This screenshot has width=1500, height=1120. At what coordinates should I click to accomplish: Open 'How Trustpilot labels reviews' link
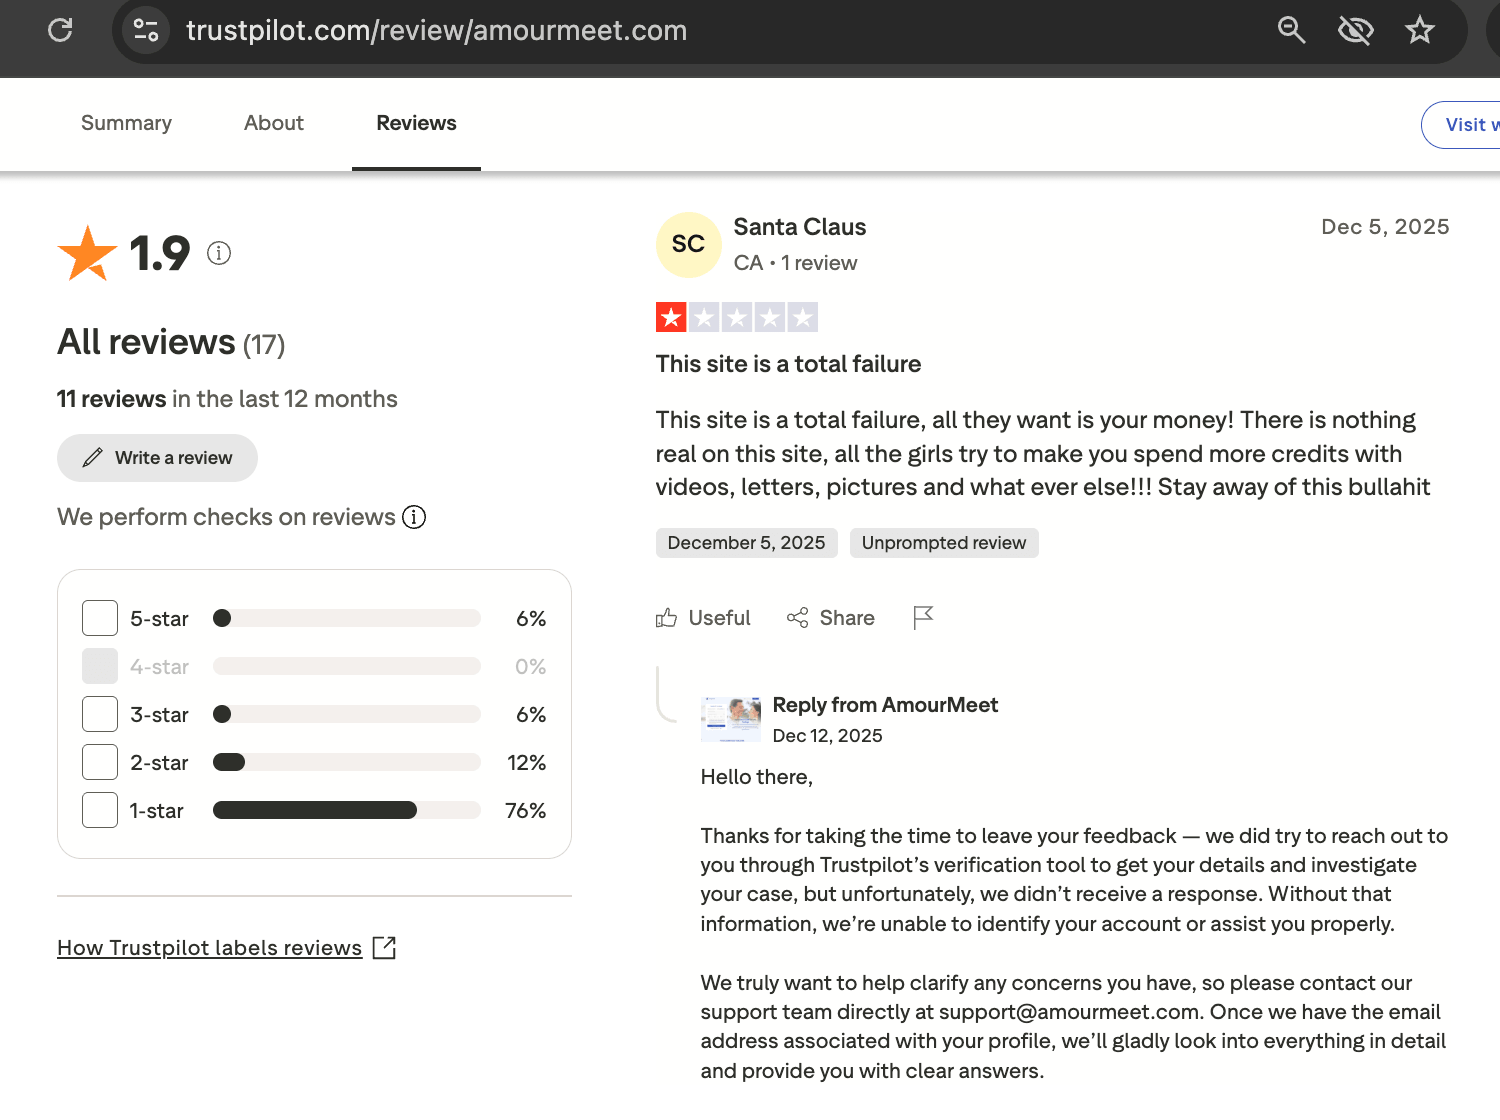(209, 948)
